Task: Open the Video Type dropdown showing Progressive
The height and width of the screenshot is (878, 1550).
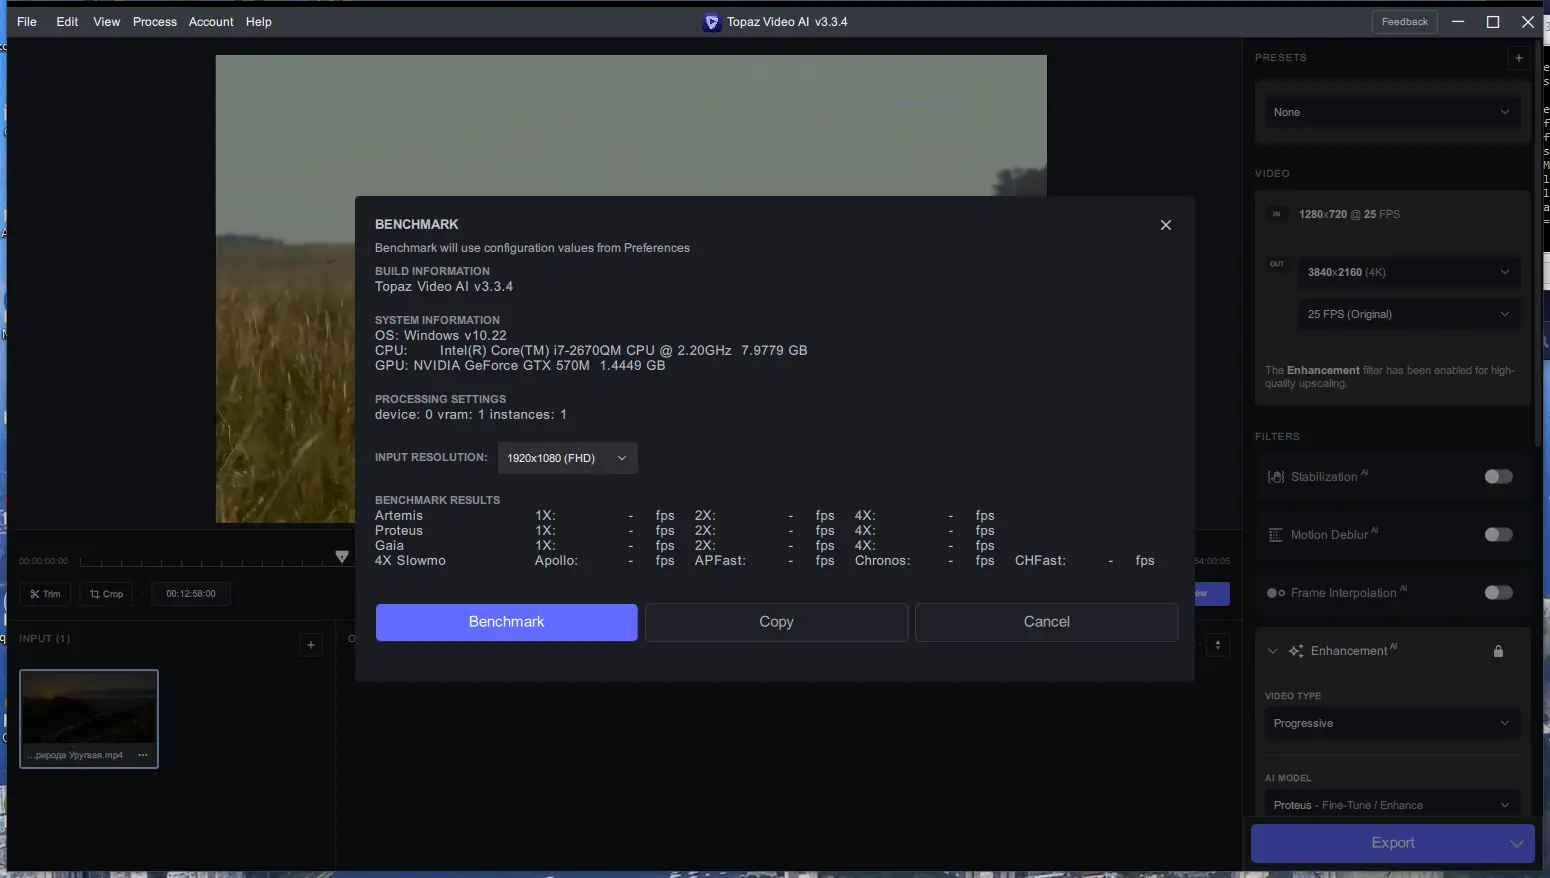Action: [1391, 723]
